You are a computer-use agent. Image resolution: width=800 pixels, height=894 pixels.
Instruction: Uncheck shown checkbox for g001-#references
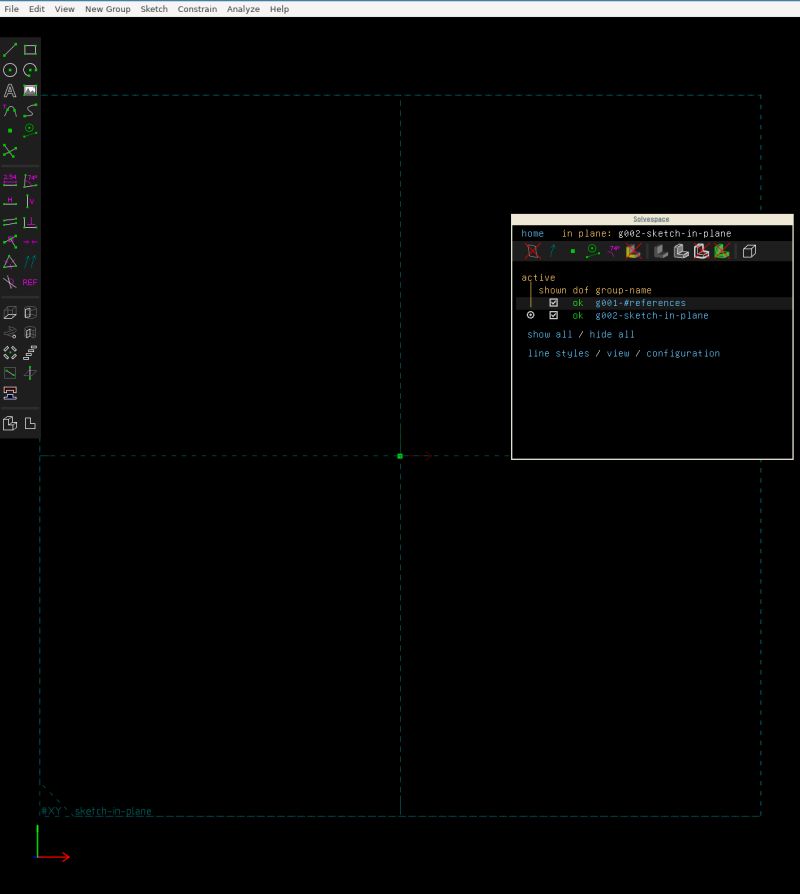(x=553, y=302)
